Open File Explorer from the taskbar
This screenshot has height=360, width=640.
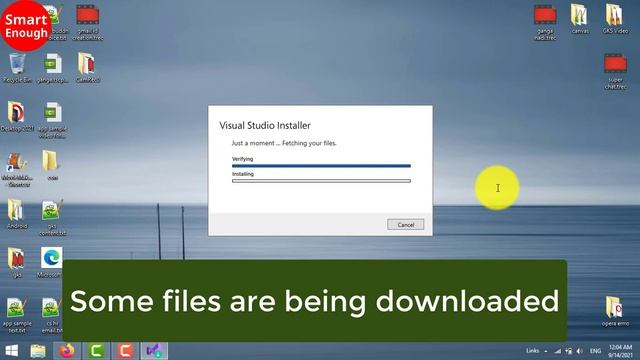coord(38,351)
